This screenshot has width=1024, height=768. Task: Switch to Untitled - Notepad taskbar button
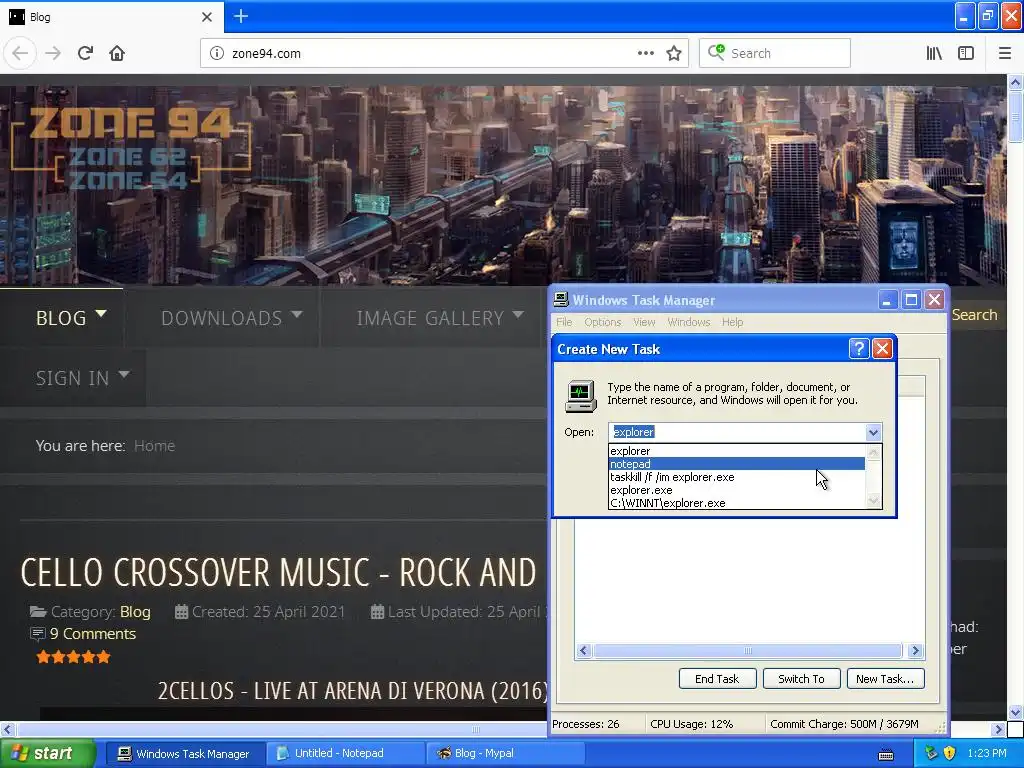coord(345,753)
